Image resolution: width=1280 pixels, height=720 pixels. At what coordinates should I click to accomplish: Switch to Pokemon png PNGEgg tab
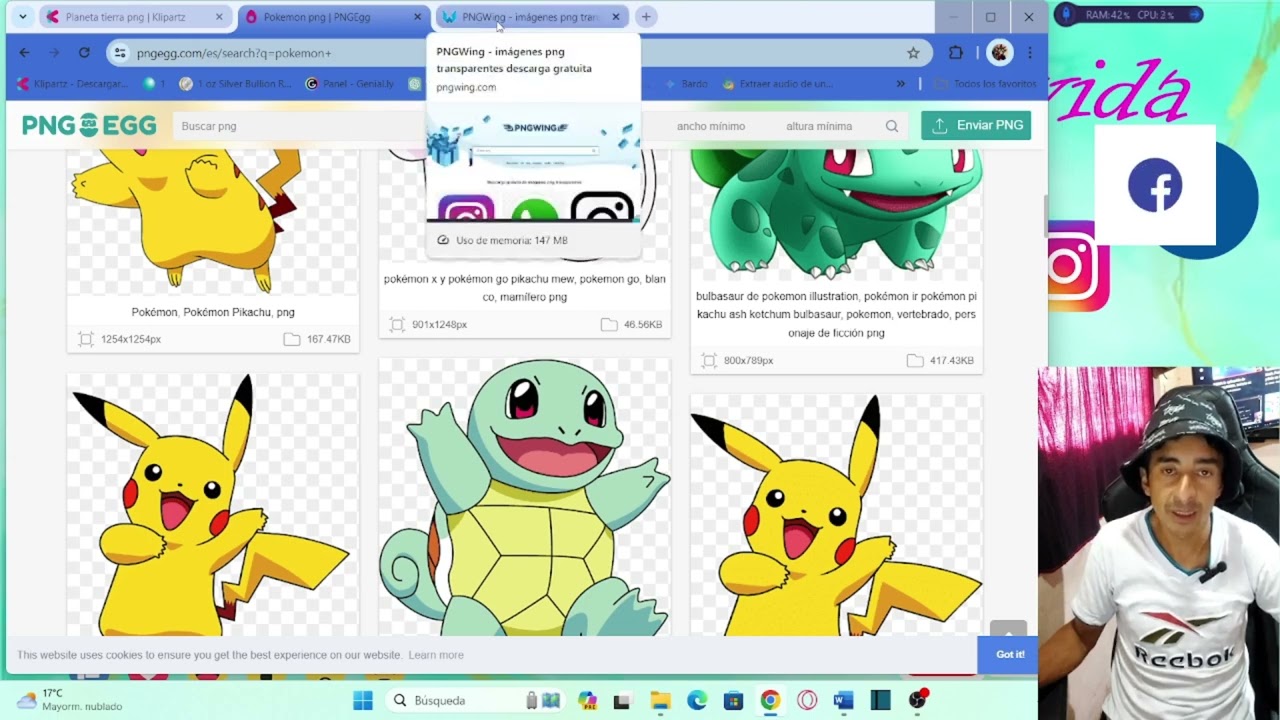(x=334, y=17)
